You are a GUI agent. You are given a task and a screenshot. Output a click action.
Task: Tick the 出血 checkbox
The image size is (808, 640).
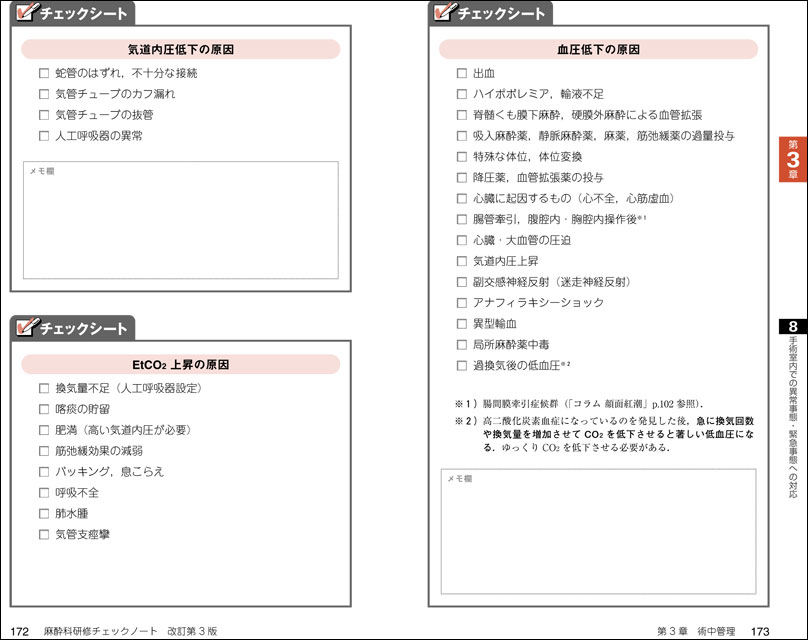pyautogui.click(x=462, y=73)
